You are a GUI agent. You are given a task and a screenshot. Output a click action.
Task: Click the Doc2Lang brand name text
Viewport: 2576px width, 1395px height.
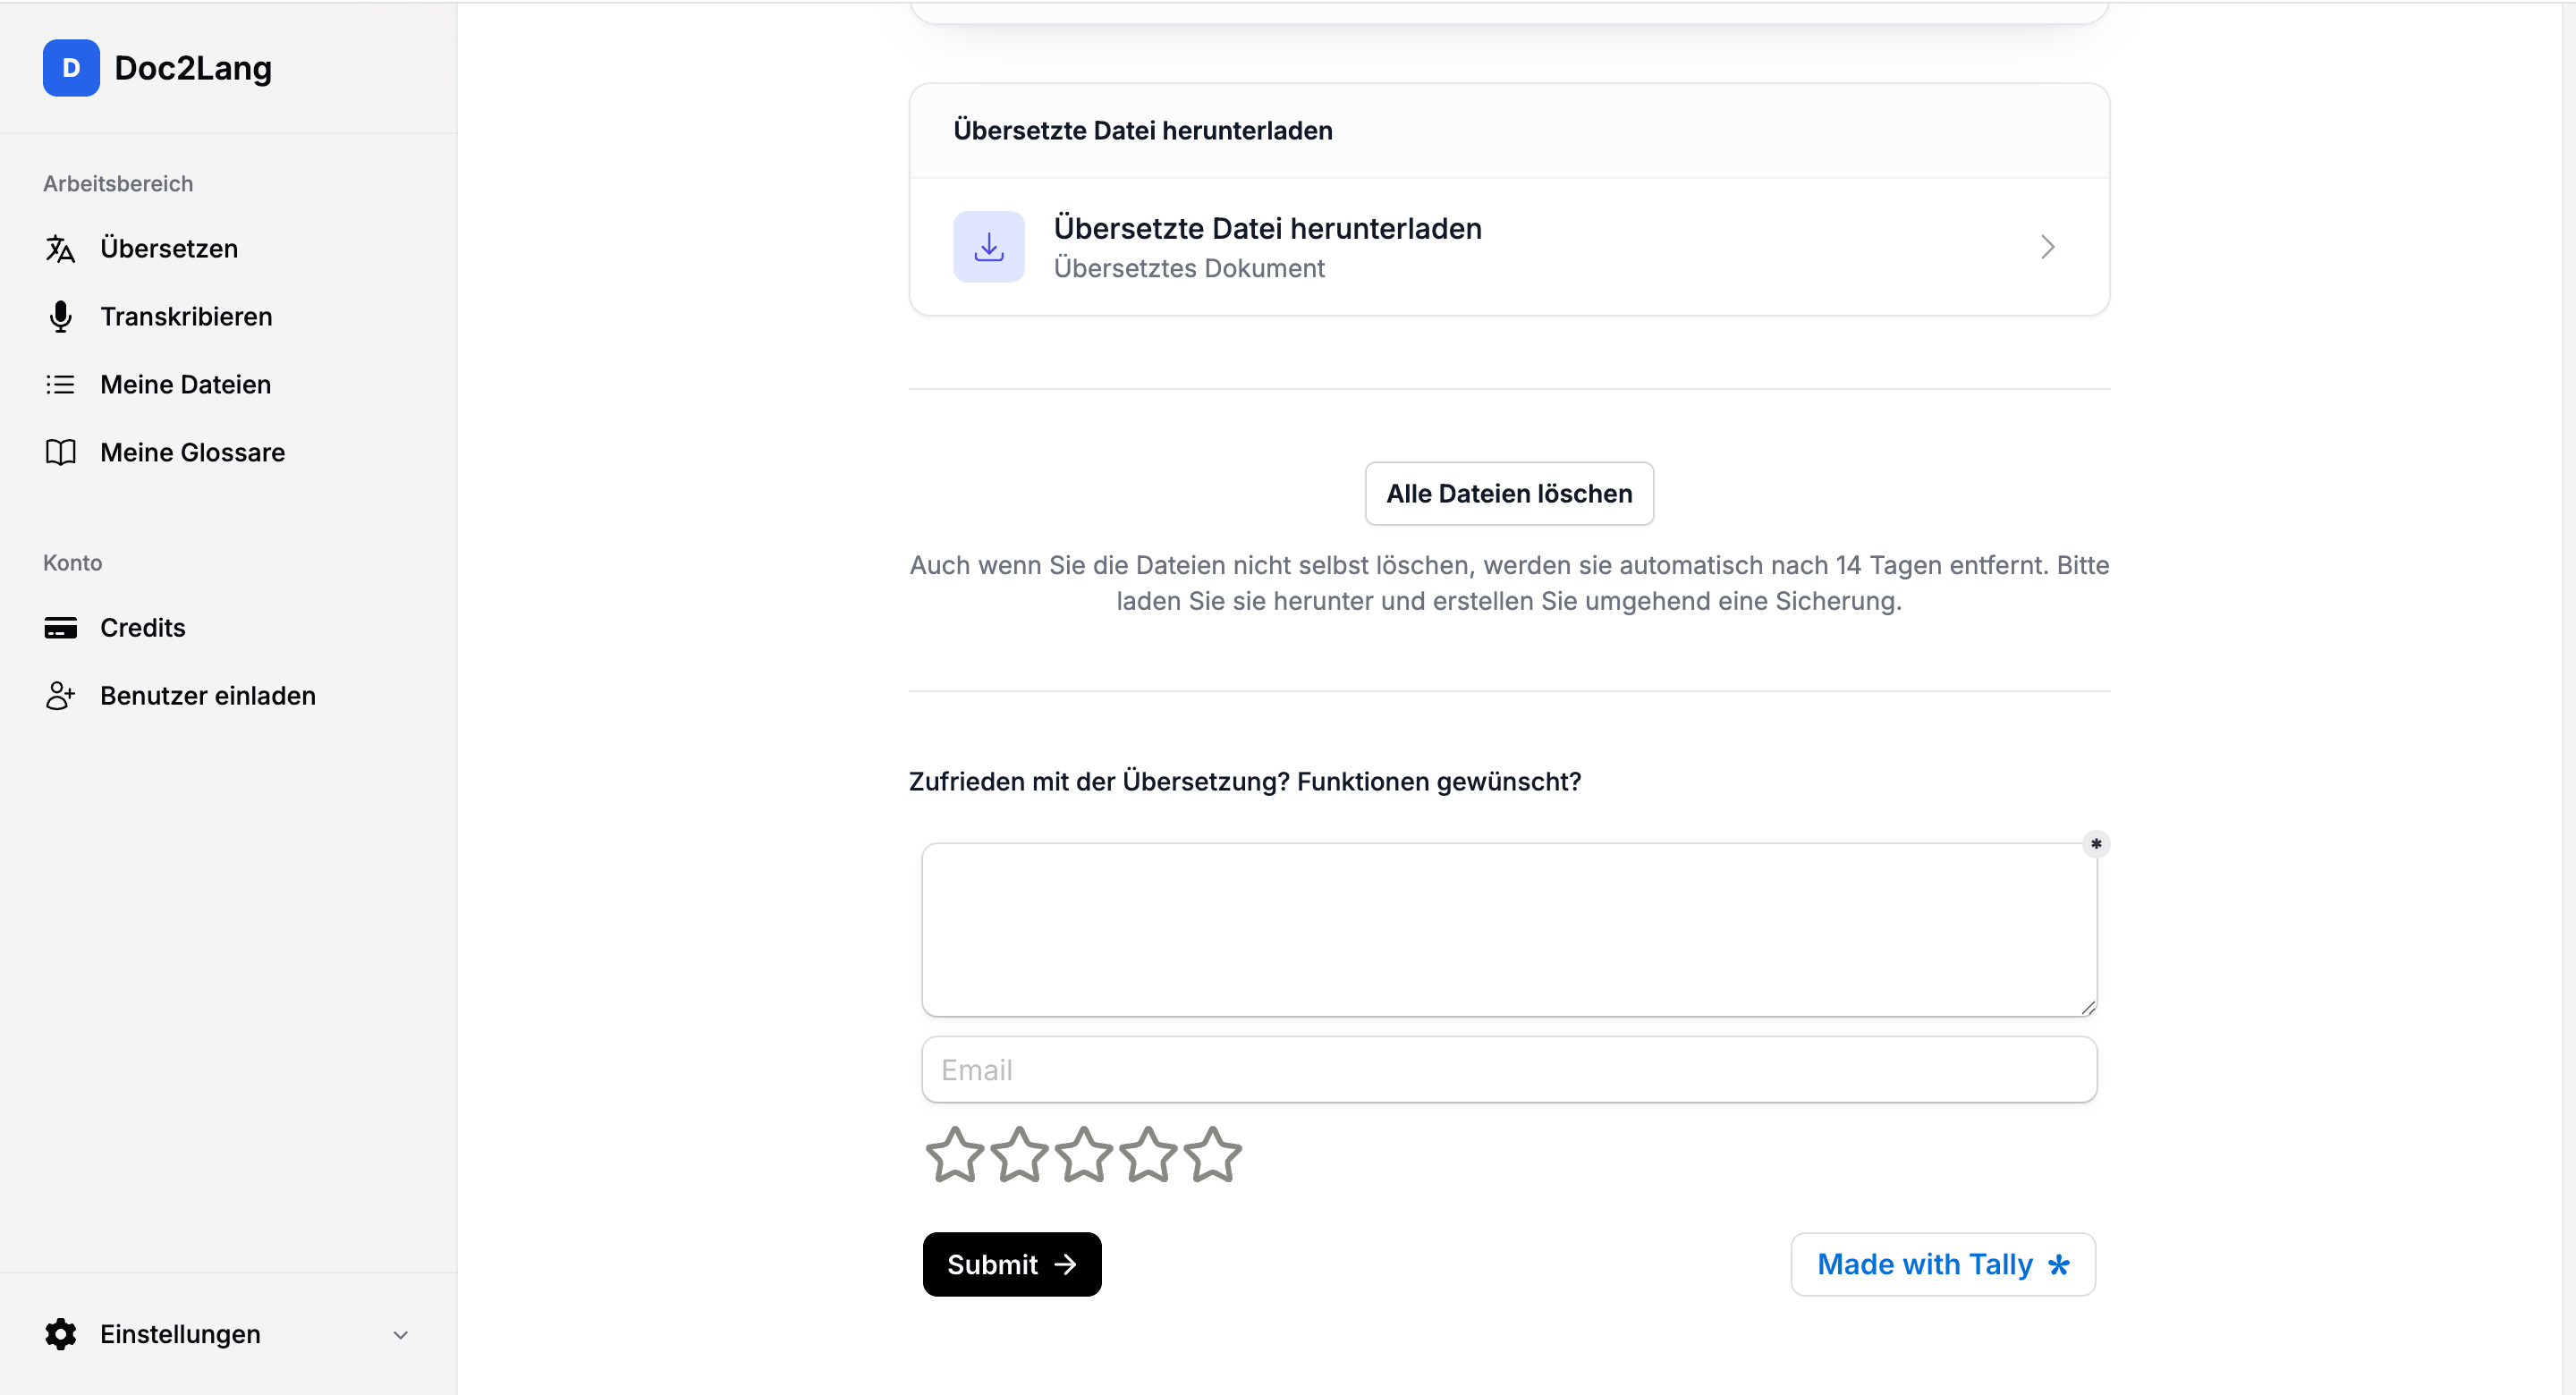193,68
